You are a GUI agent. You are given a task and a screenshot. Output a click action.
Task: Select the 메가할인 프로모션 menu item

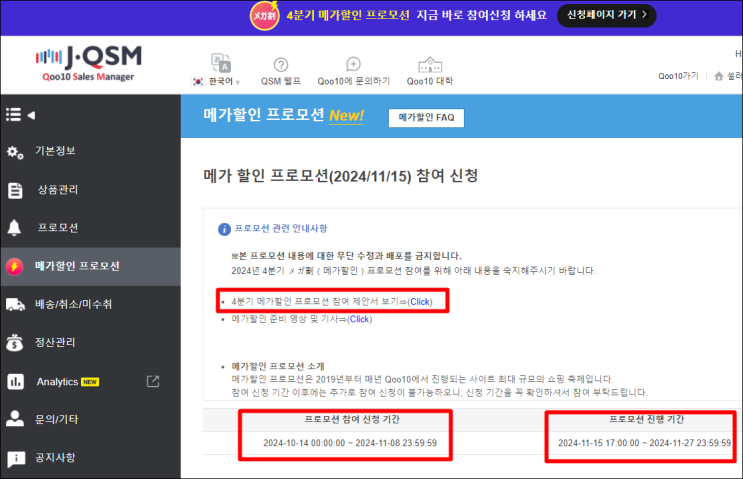(x=77, y=266)
